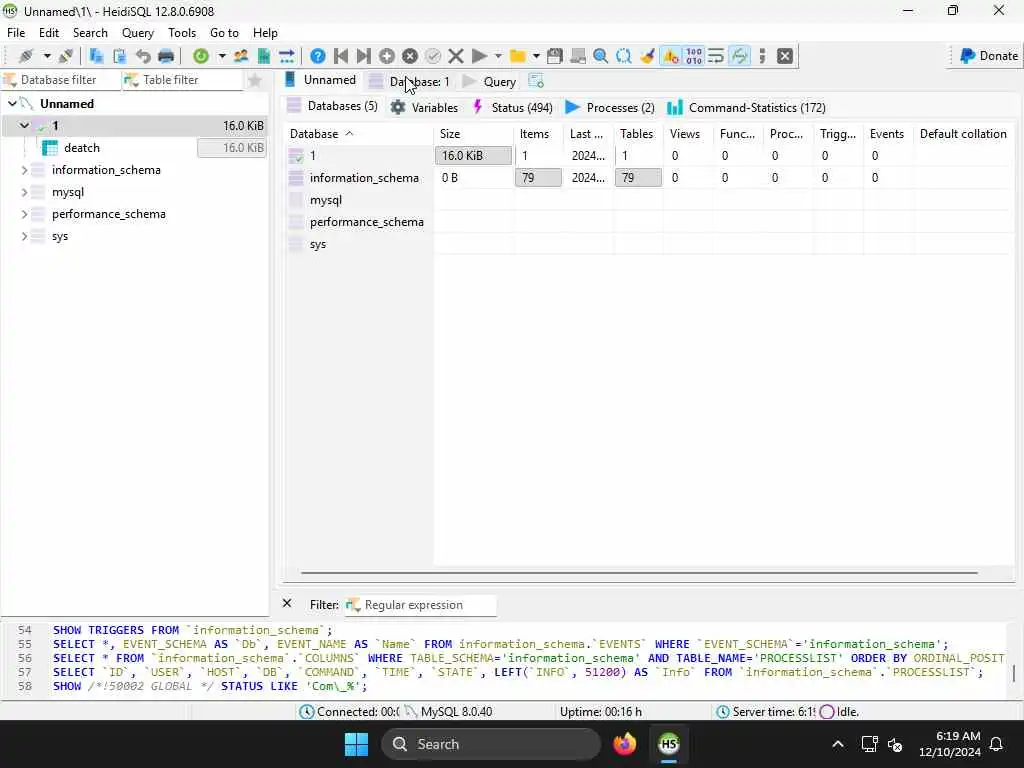Click the Help question mark icon
Viewport: 1024px width, 768px height.
click(x=317, y=56)
